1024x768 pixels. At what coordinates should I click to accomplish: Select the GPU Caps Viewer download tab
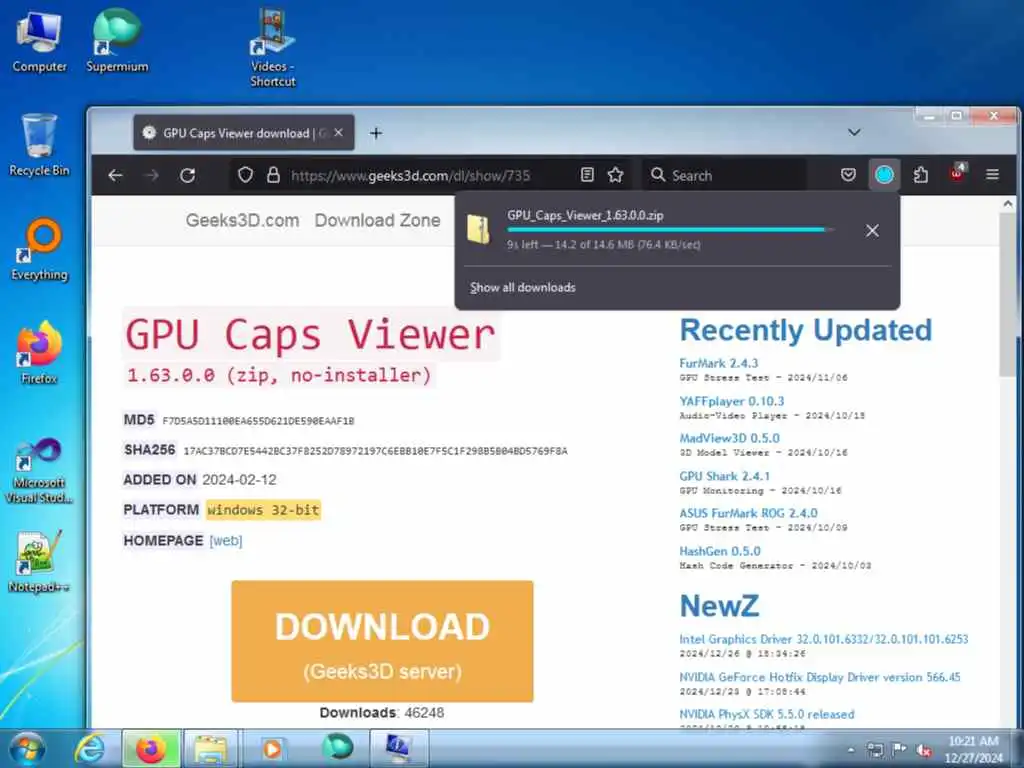coord(244,133)
